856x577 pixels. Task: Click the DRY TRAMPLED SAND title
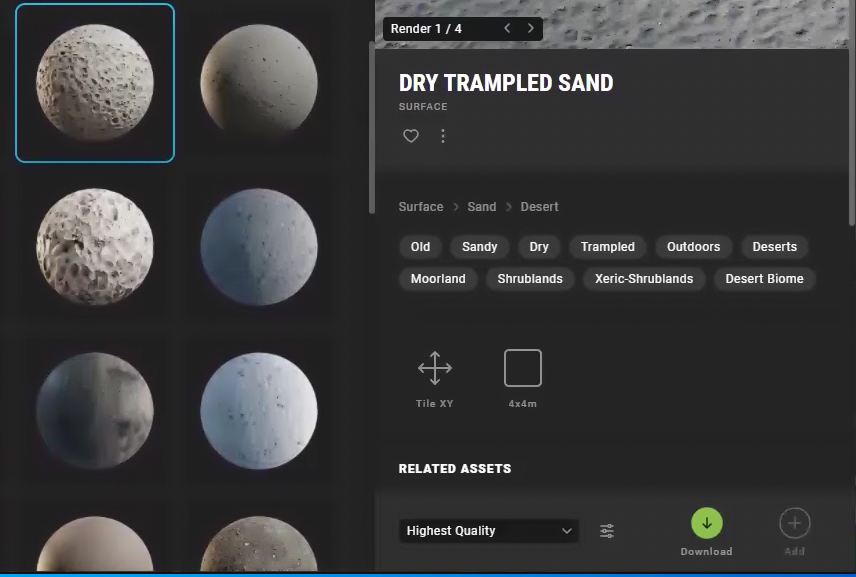pyautogui.click(x=506, y=83)
